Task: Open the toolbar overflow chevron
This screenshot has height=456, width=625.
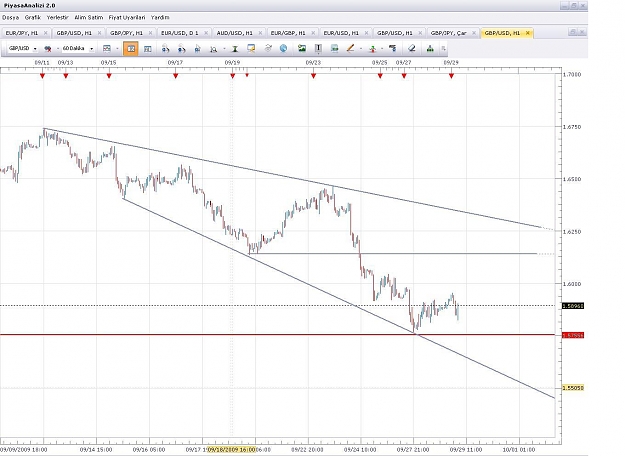Action: tap(443, 49)
